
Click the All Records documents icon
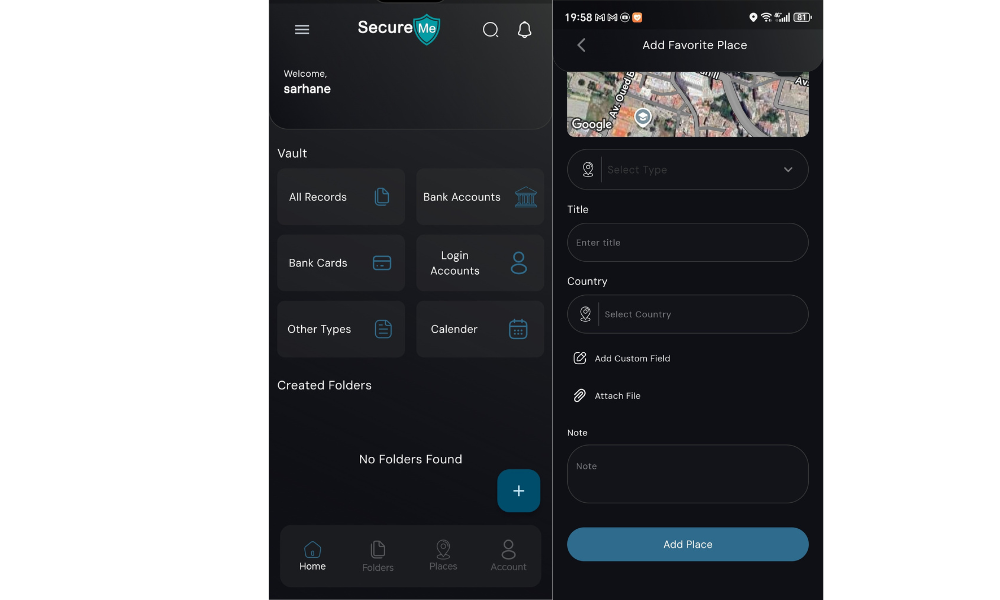pos(382,196)
